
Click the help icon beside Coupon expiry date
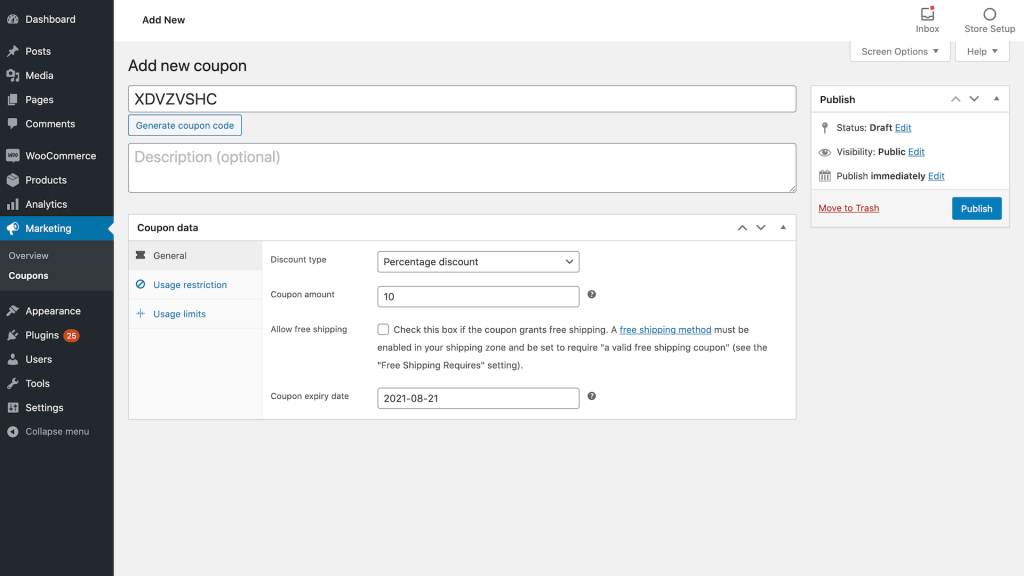592,396
